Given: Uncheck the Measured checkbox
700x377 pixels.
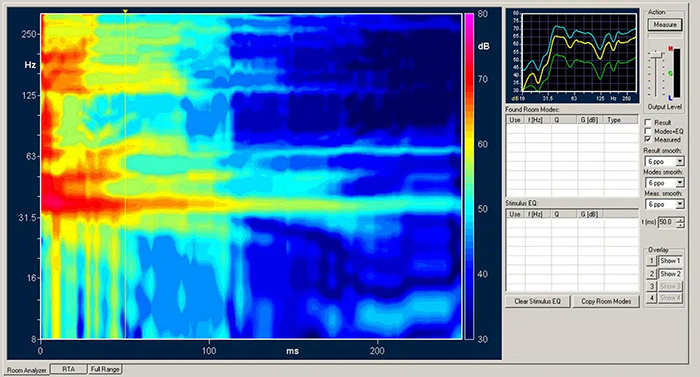Looking at the screenshot, I should click(x=648, y=140).
